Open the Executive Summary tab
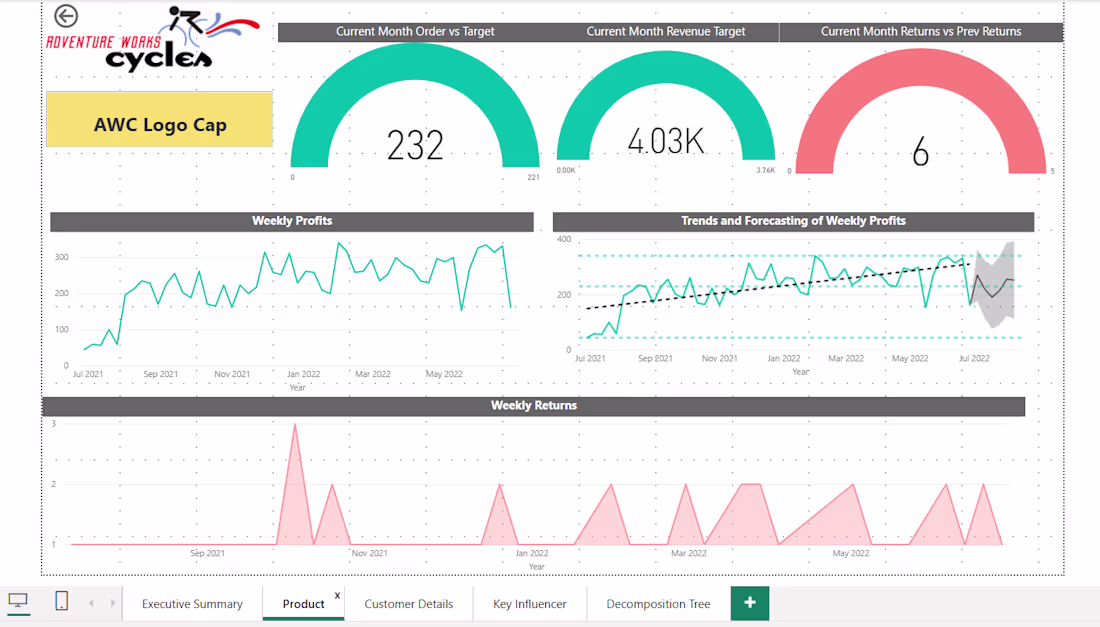Screen dimensions: 1100x627 tap(192, 604)
